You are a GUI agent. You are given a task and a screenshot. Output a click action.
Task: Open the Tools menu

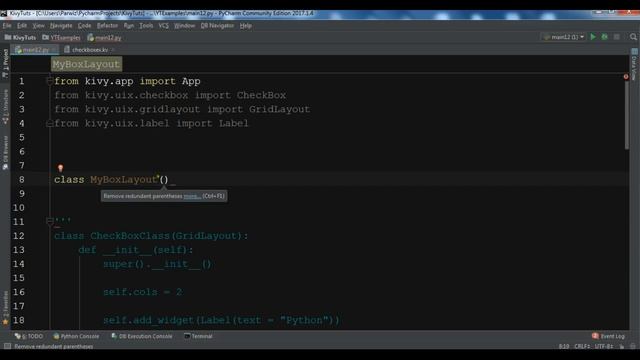tap(146, 26)
